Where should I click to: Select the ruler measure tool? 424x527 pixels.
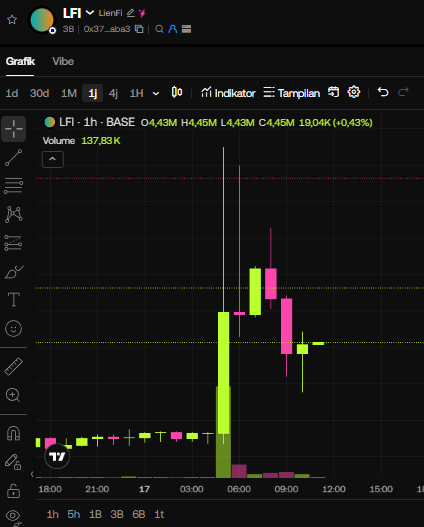coord(13,366)
